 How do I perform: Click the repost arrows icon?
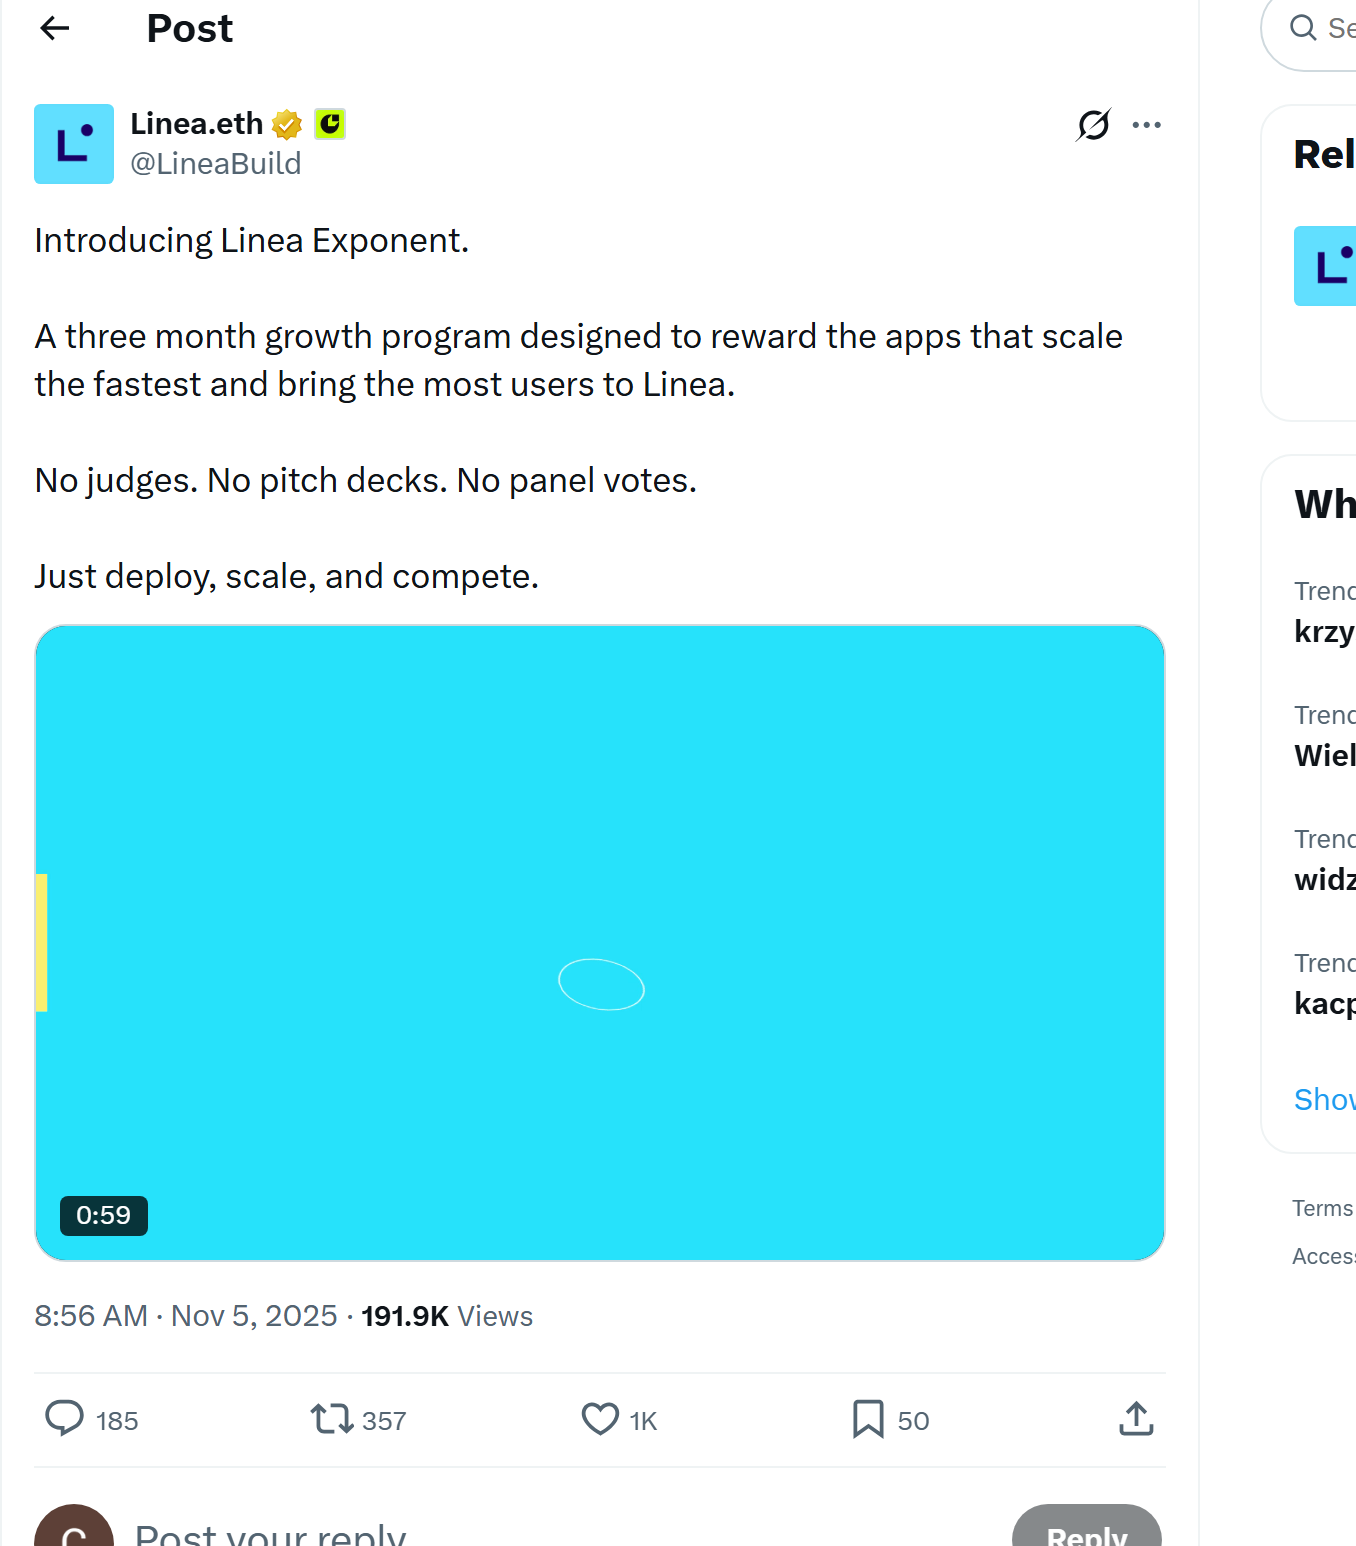click(x=331, y=1419)
